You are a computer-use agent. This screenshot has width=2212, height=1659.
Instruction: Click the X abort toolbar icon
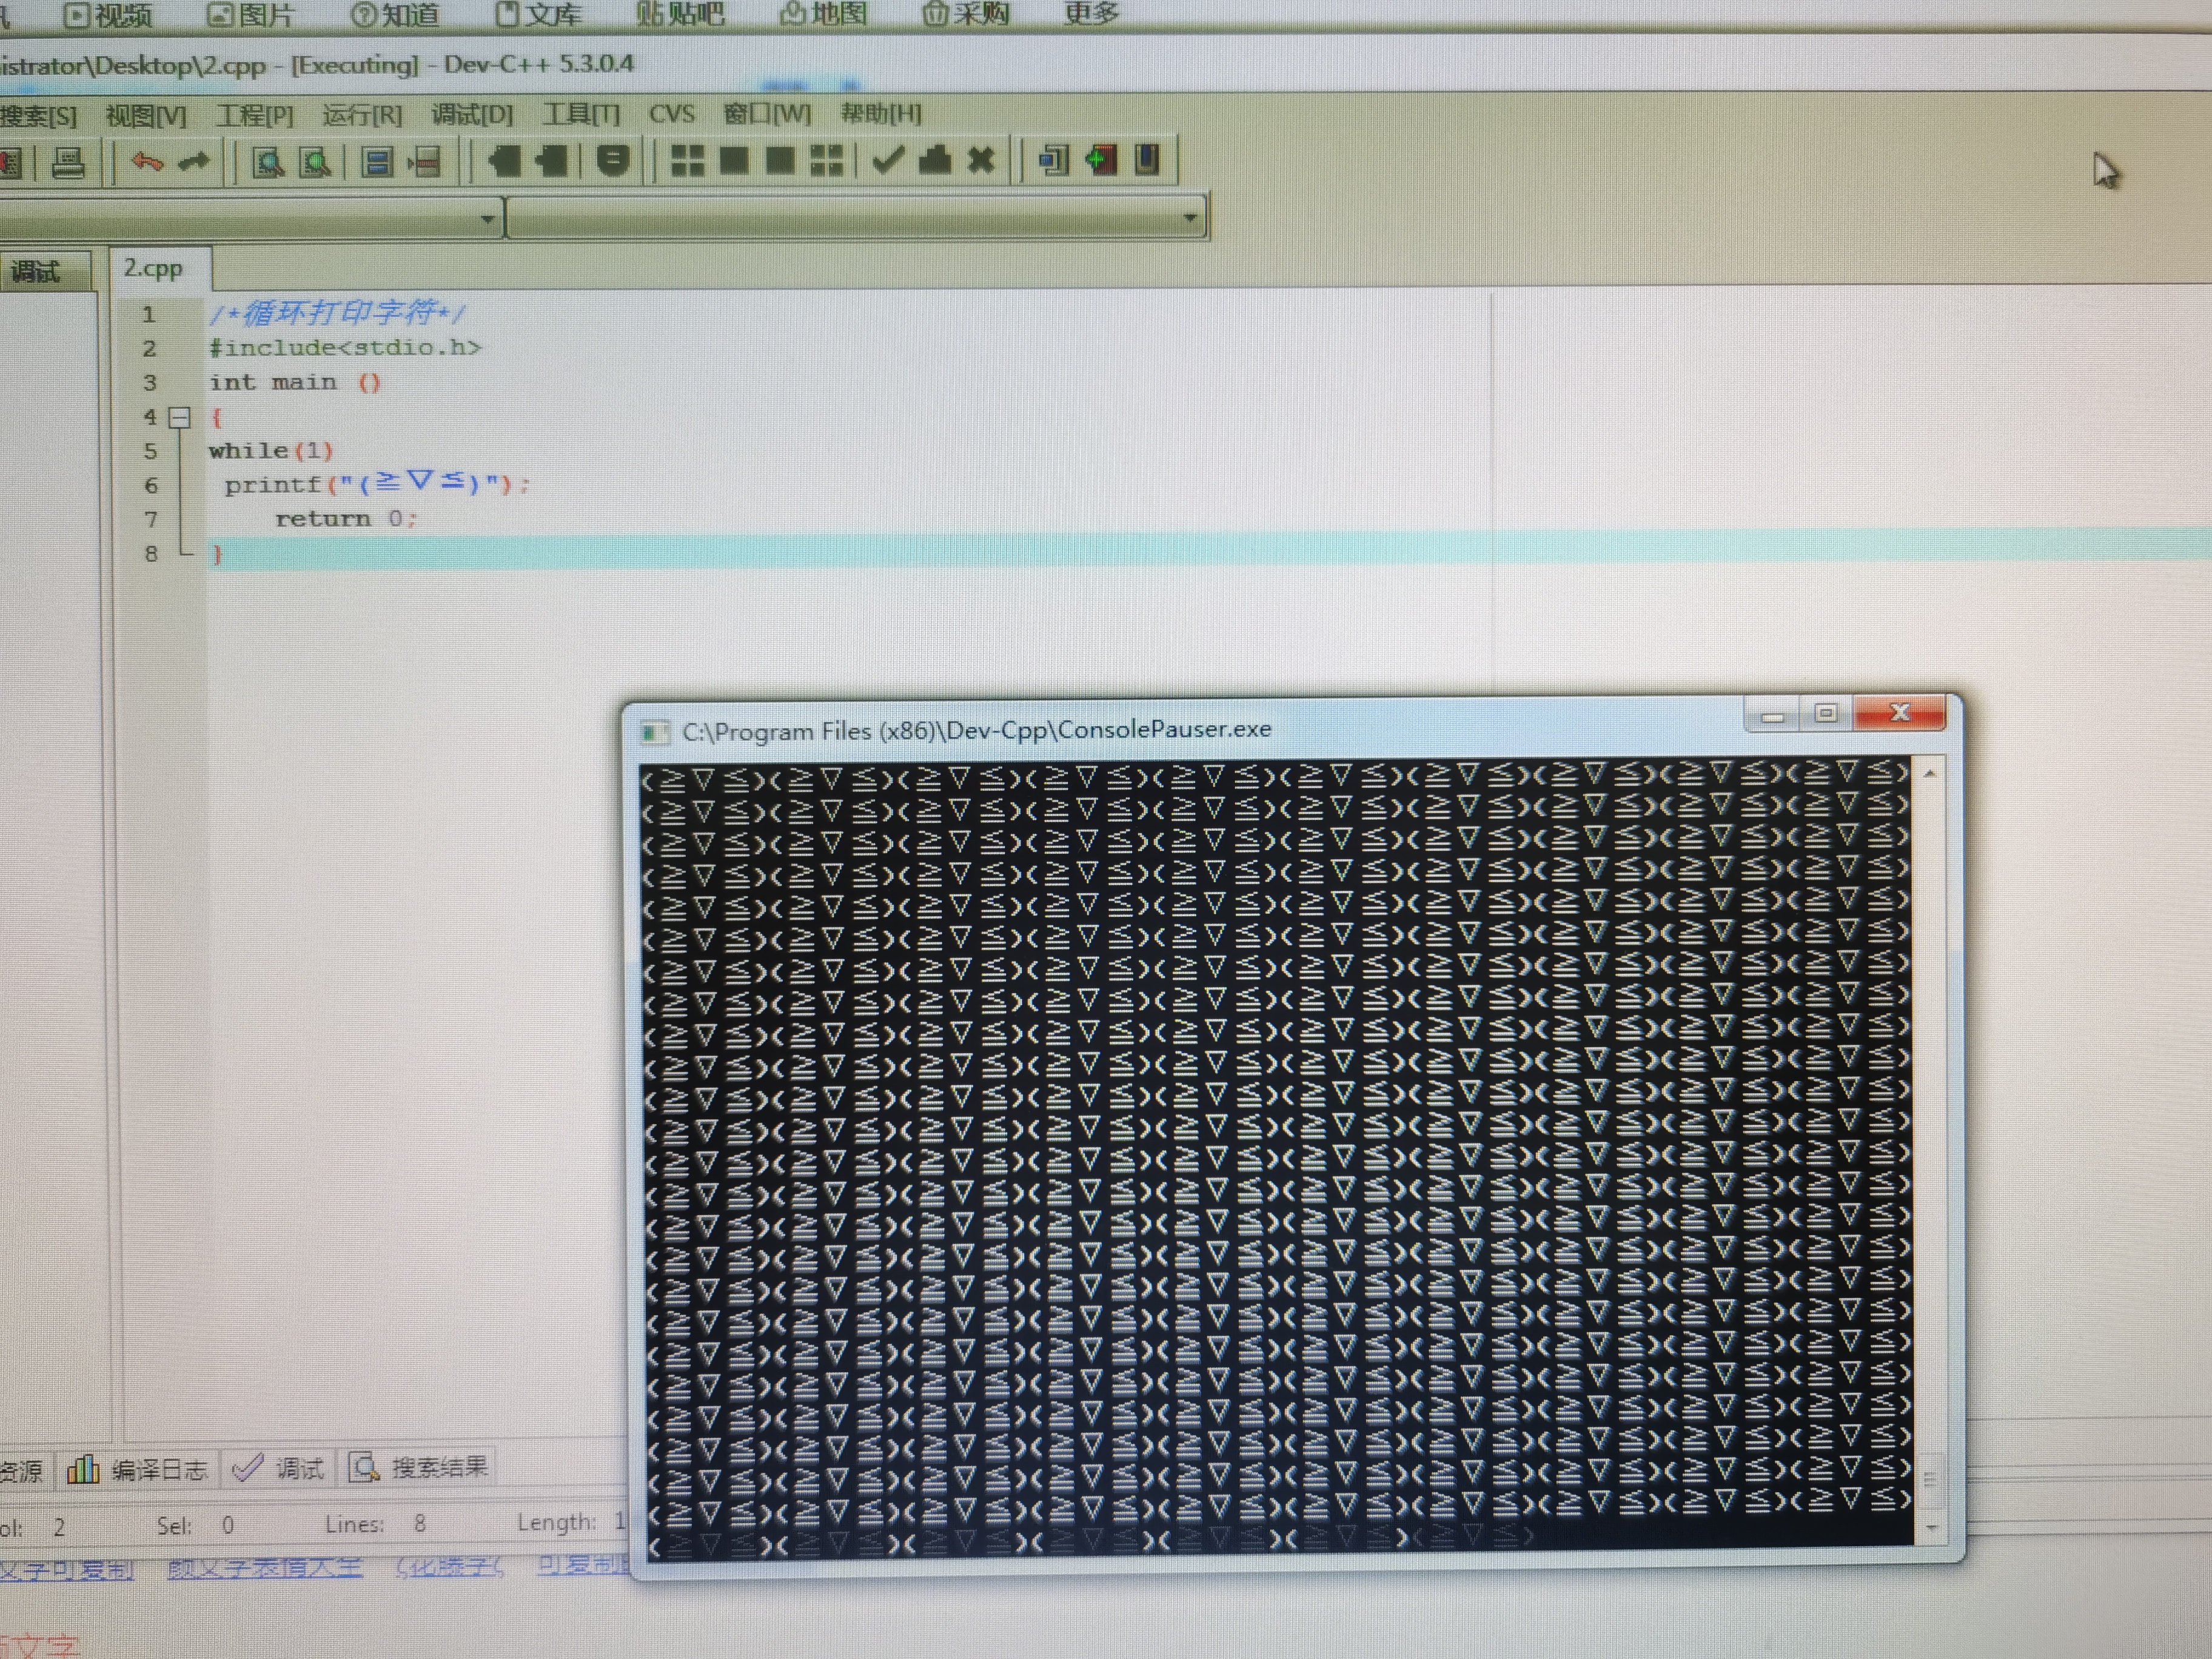tap(981, 160)
